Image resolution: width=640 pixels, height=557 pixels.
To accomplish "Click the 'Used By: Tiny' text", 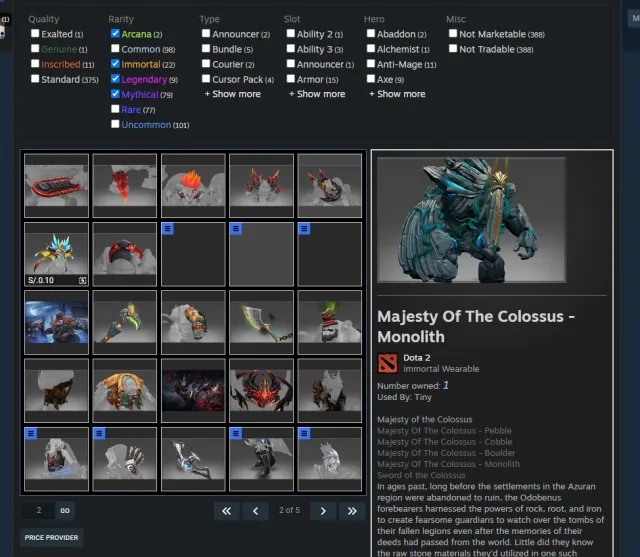I will [x=404, y=397].
